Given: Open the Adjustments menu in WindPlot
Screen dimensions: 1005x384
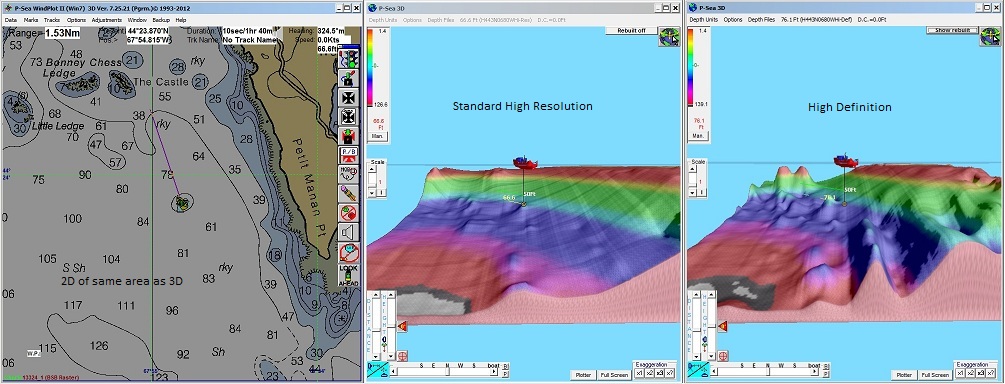Looking at the screenshot, I should 106,20.
